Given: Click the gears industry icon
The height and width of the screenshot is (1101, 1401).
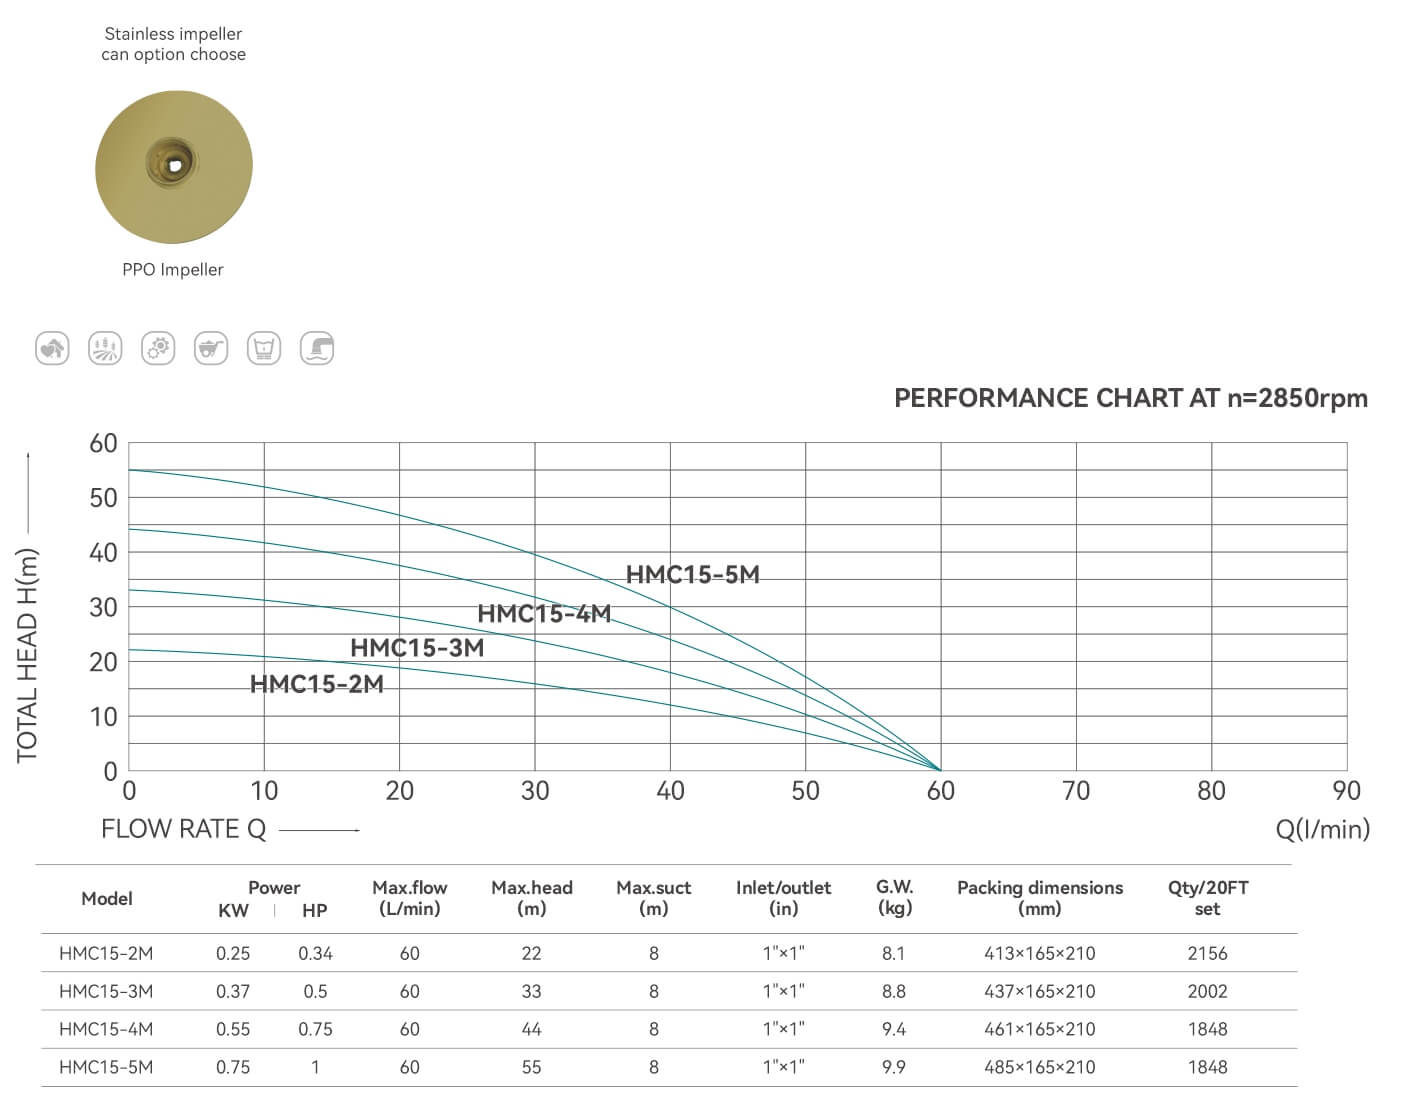Looking at the screenshot, I should pos(158,348).
